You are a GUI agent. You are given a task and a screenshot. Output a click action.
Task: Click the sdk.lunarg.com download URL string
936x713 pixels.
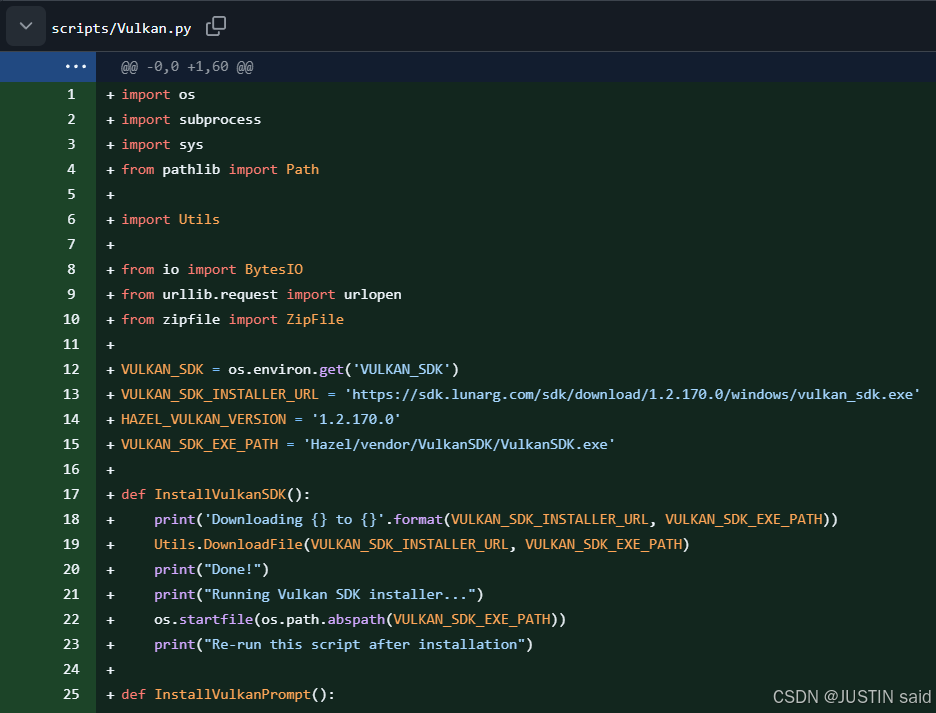click(632, 394)
